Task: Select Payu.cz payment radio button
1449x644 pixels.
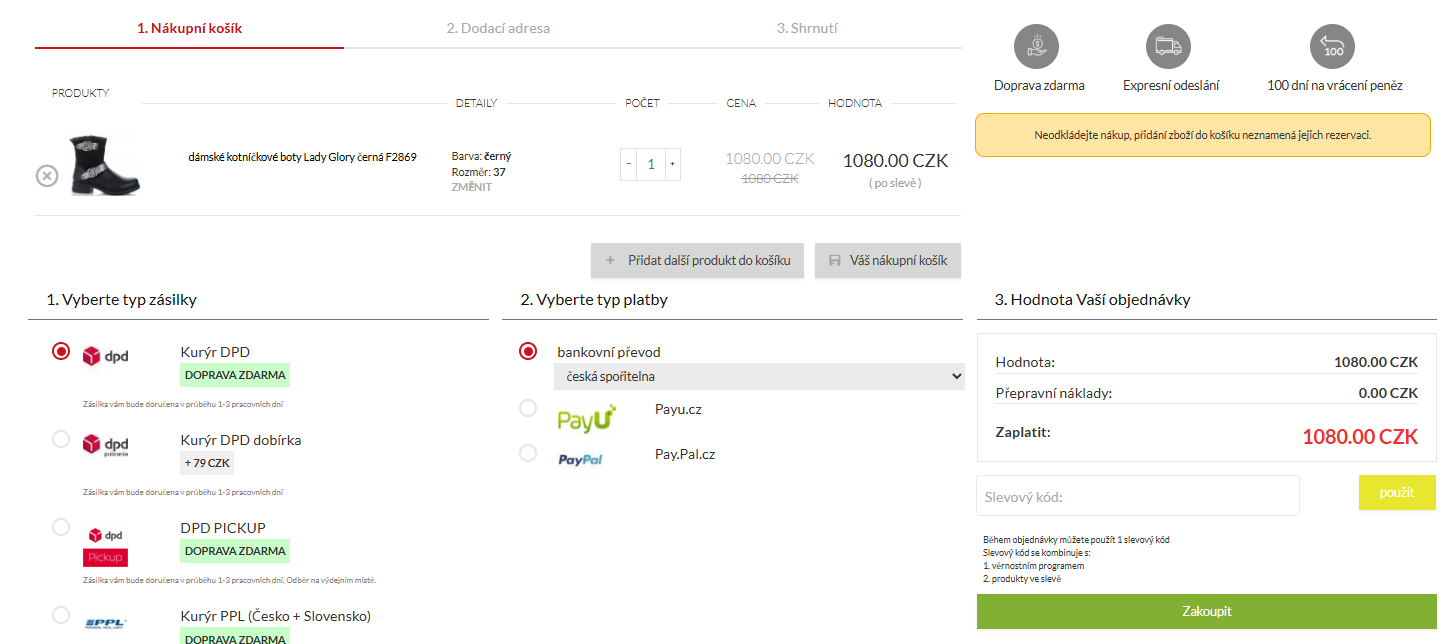Action: pyautogui.click(x=528, y=408)
